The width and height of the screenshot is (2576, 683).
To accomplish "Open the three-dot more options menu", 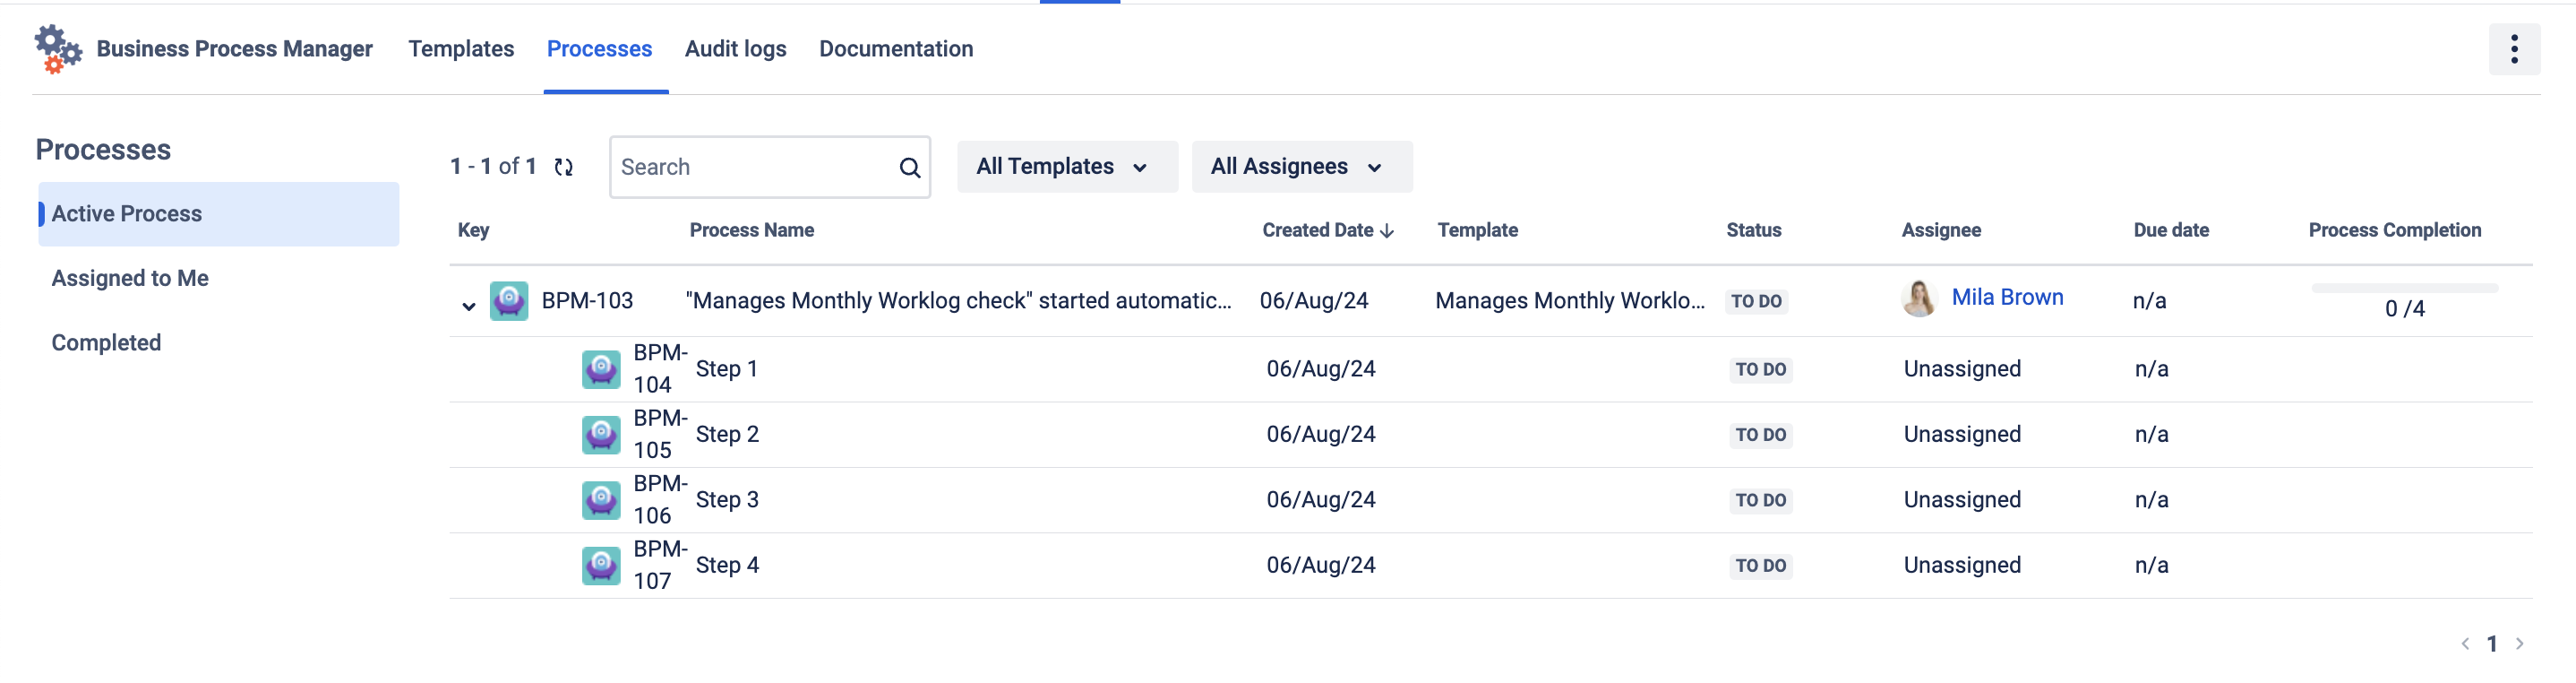I will 2513,49.
